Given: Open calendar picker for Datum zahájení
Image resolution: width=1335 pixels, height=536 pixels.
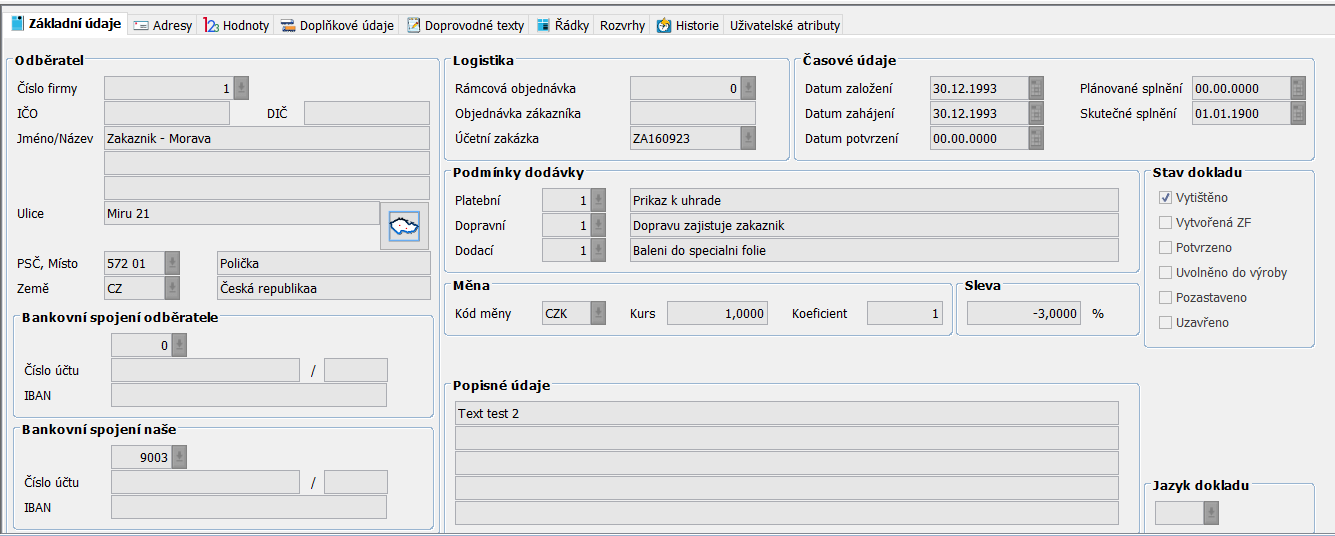Looking at the screenshot, I should pos(1036,114).
